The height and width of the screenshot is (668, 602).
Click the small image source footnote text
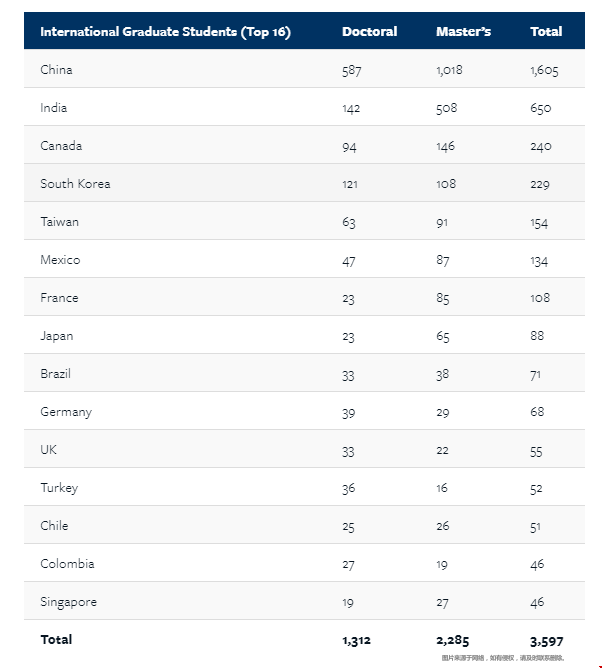pyautogui.click(x=503, y=658)
